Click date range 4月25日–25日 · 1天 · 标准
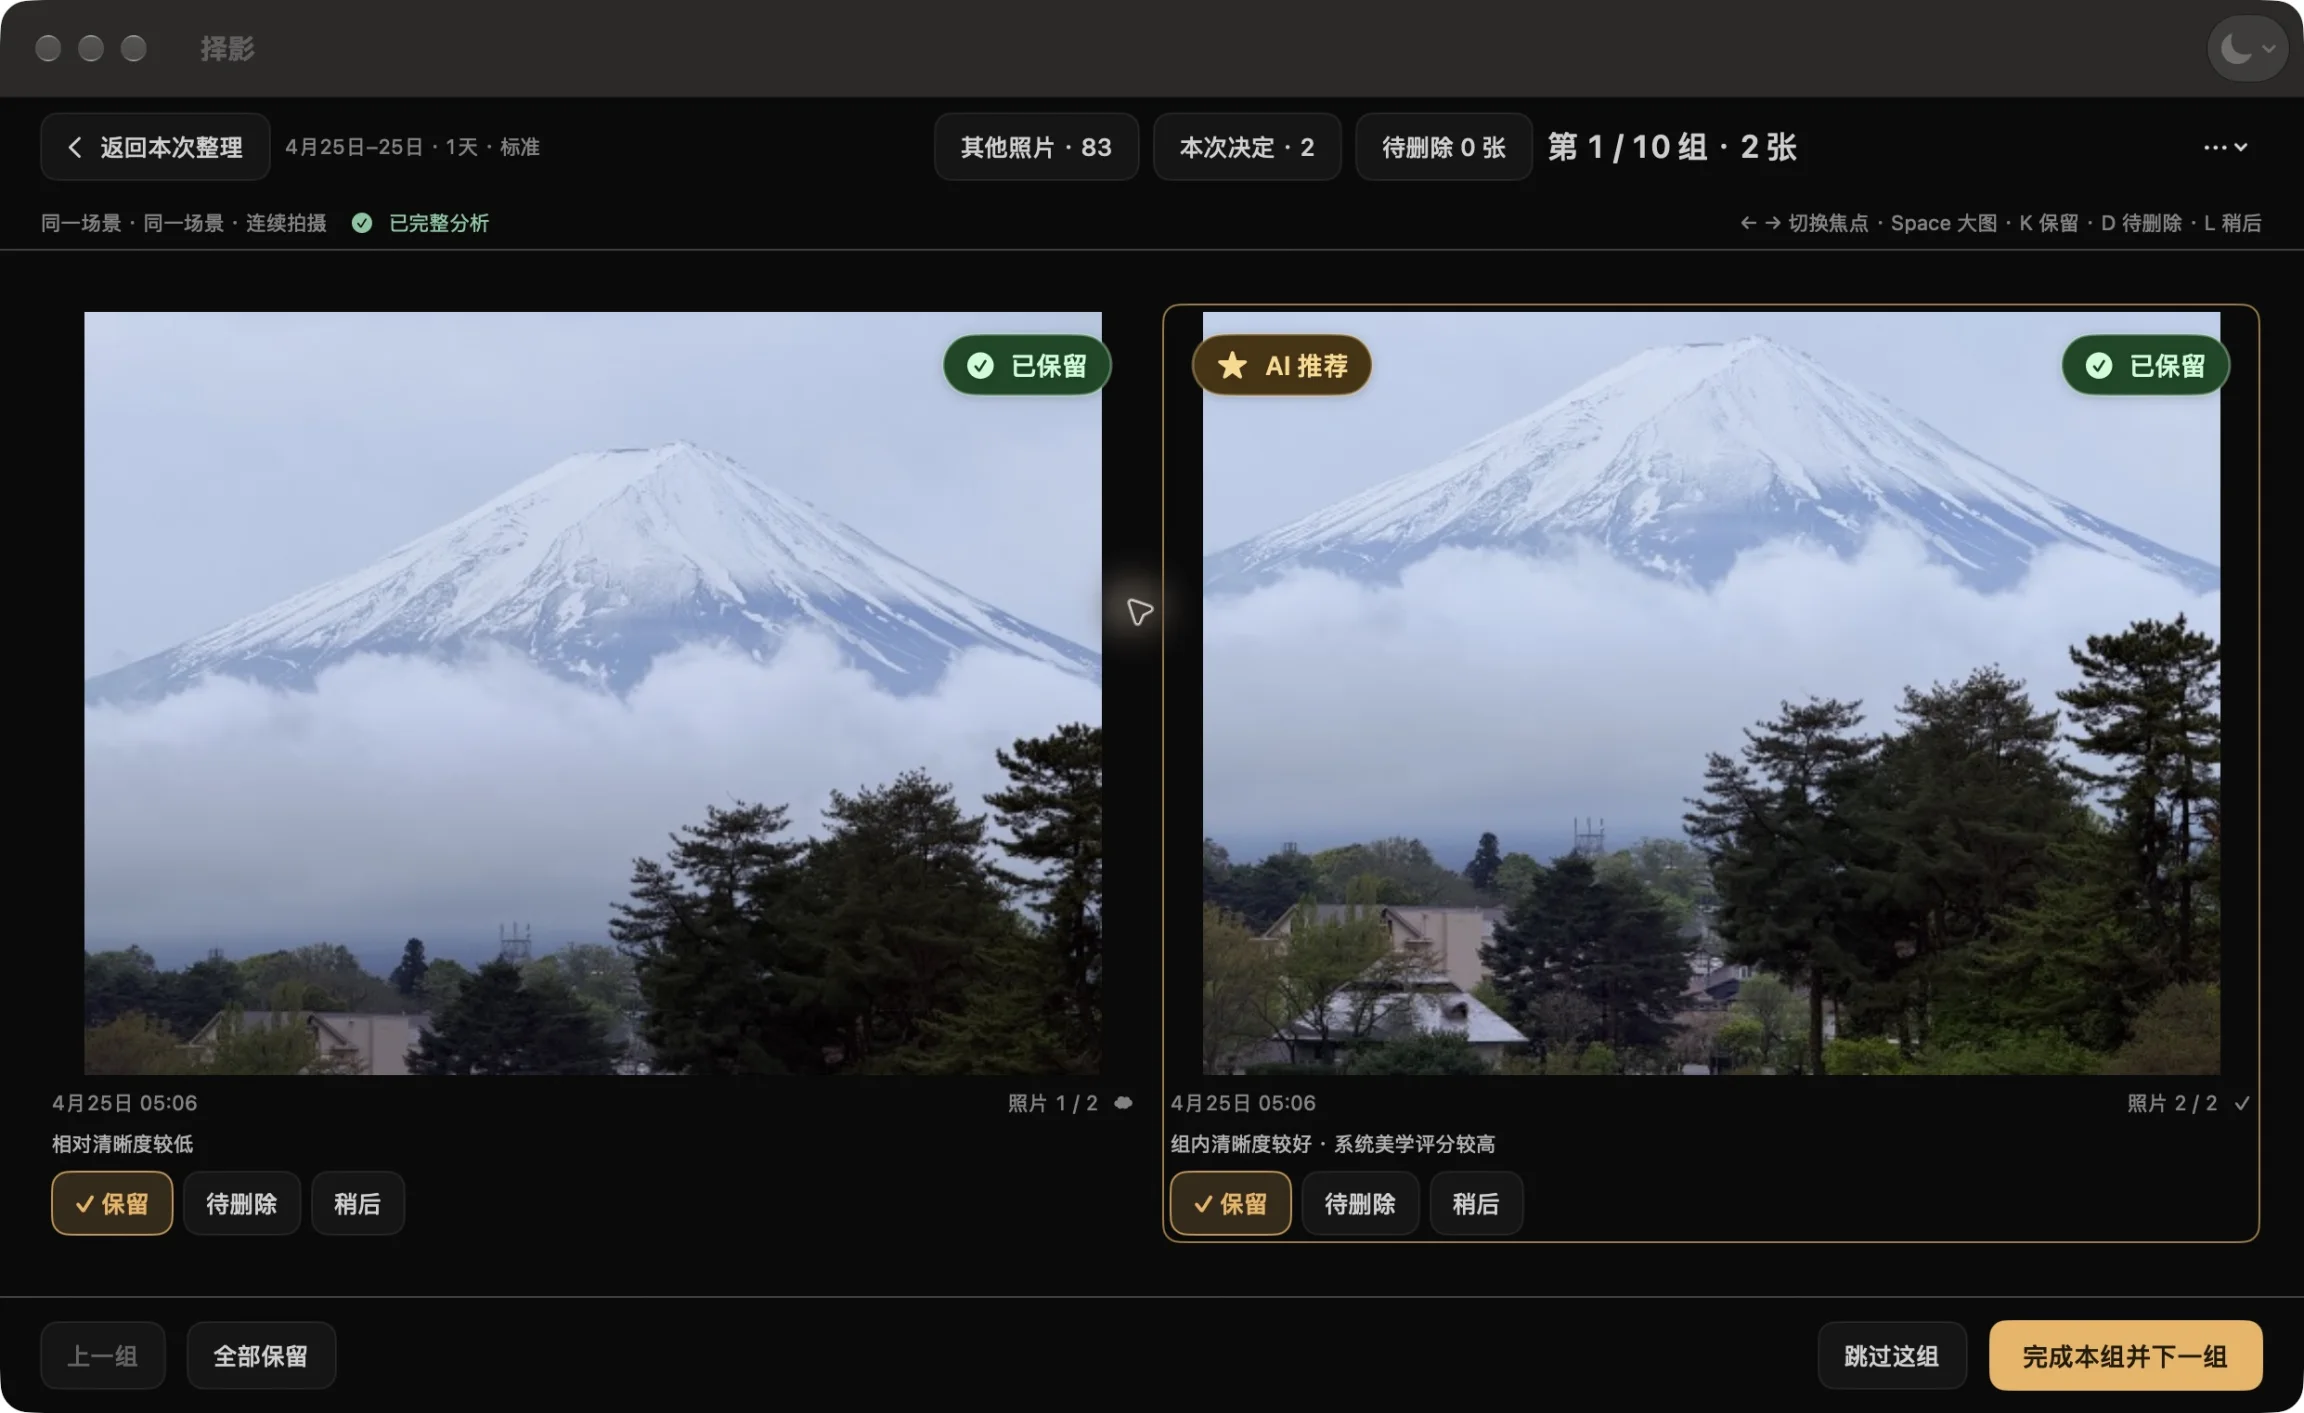Screen dimensions: 2304x1413 [x=412, y=147]
